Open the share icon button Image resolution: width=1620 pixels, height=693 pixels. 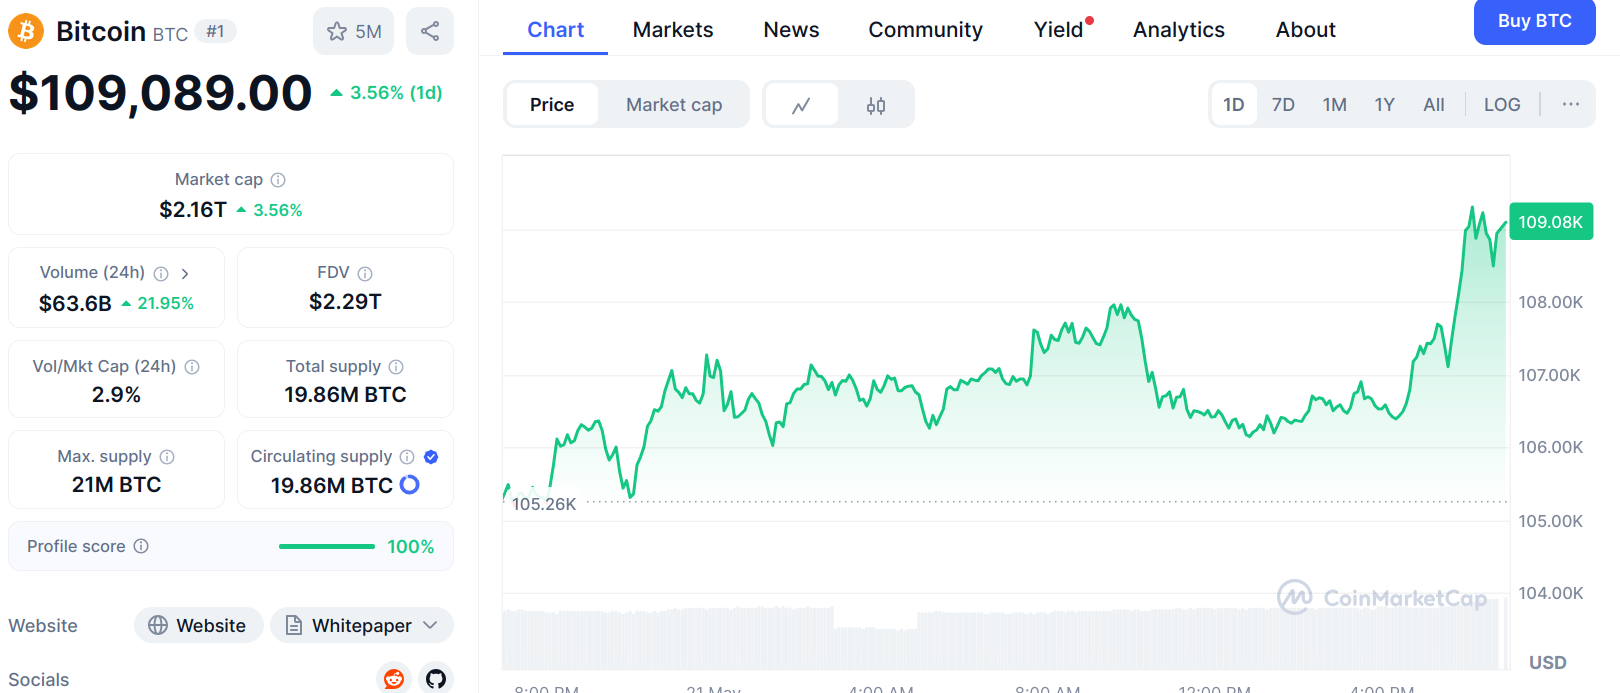pos(430,31)
